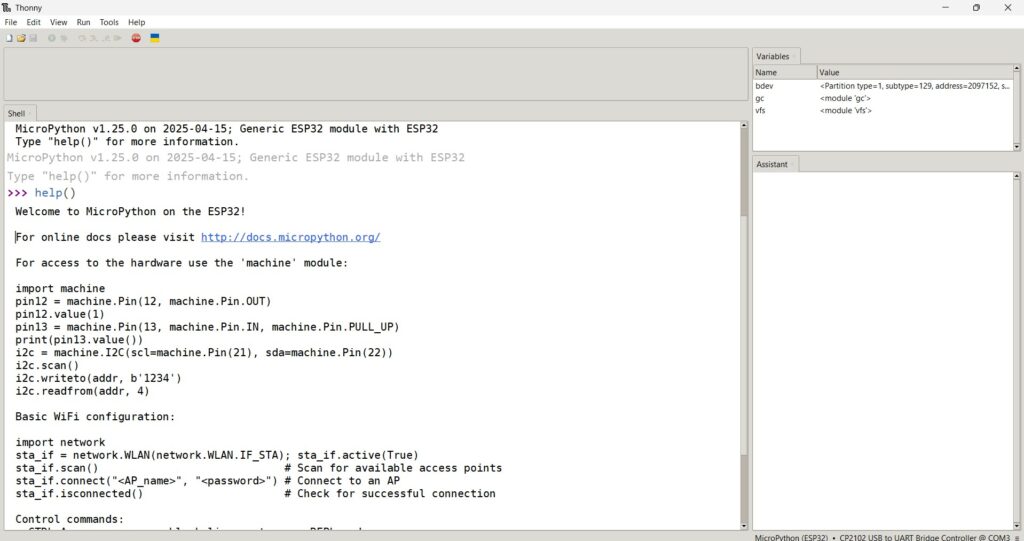Screen dimensions: 1024x541
Task: Click the "i2c.writeto(addr, b'1234')" line
Action: pos(99,378)
